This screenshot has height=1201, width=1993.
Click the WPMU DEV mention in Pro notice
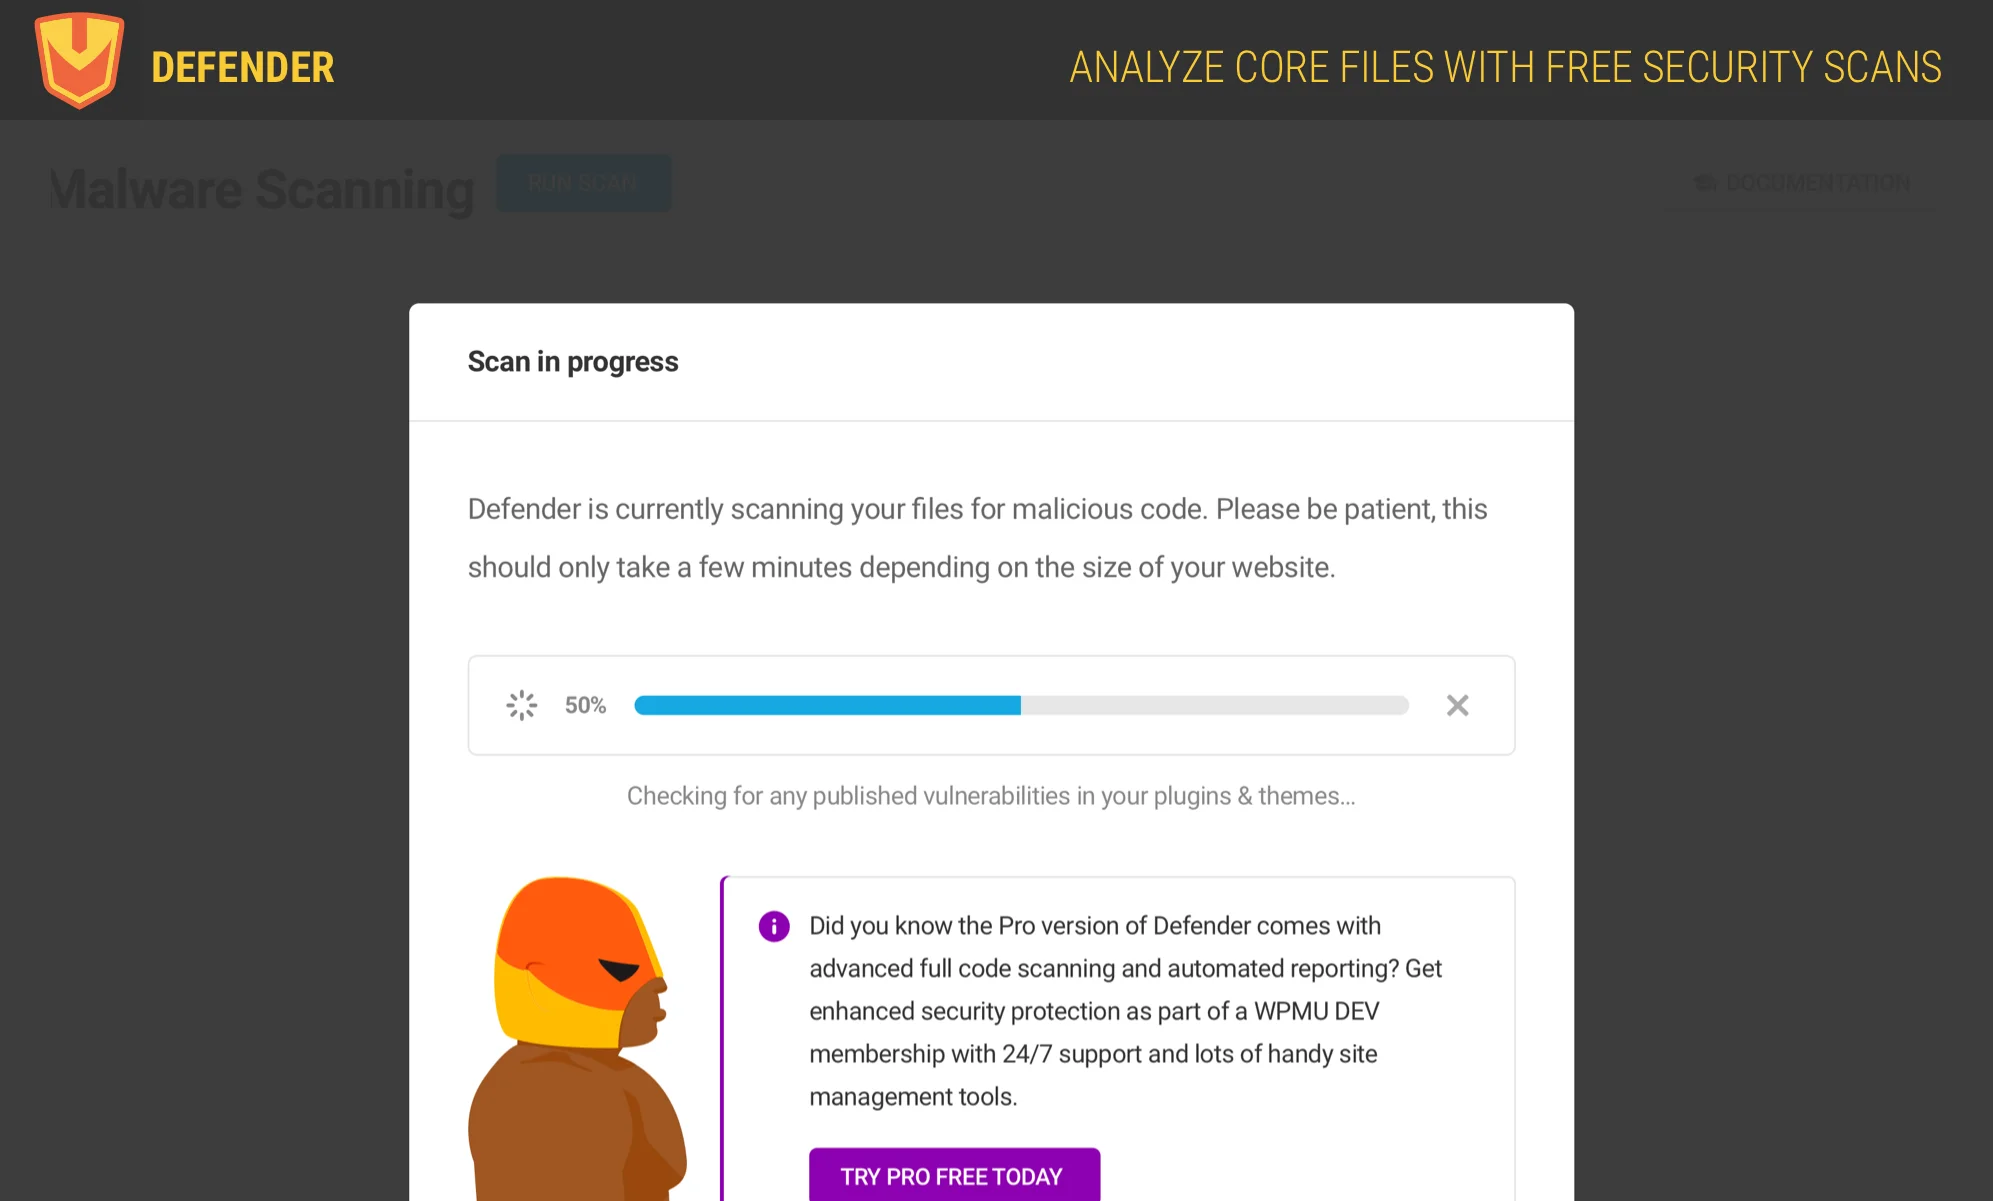tap(1316, 1011)
